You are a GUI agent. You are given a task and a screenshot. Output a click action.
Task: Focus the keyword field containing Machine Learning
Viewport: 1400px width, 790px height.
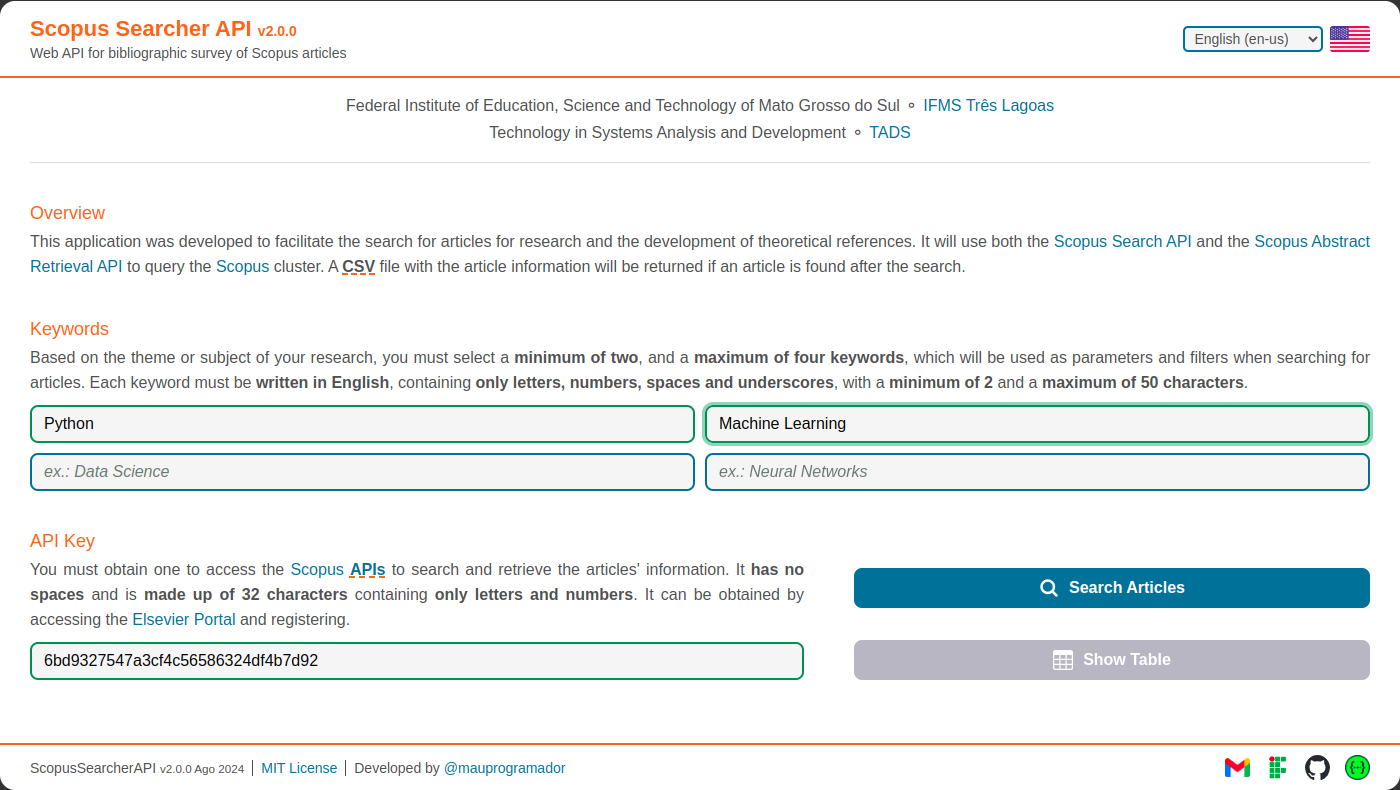(x=1037, y=424)
